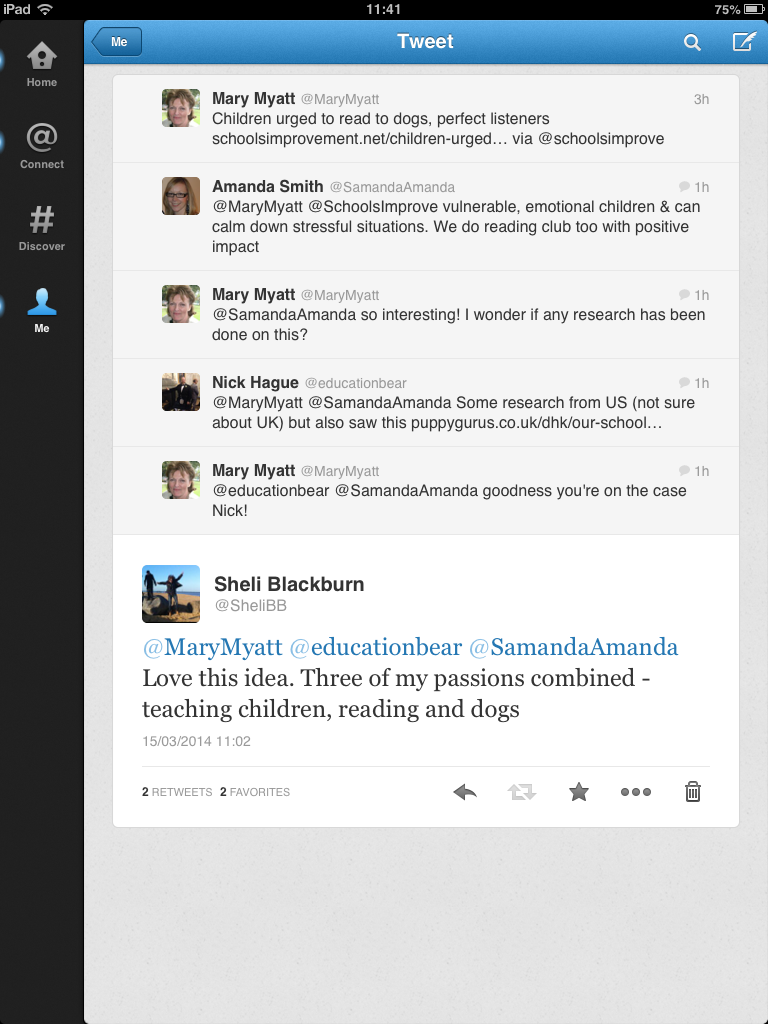
Task: Open @MaryMyatt mention in Sheli's tweet
Action: click(x=212, y=647)
